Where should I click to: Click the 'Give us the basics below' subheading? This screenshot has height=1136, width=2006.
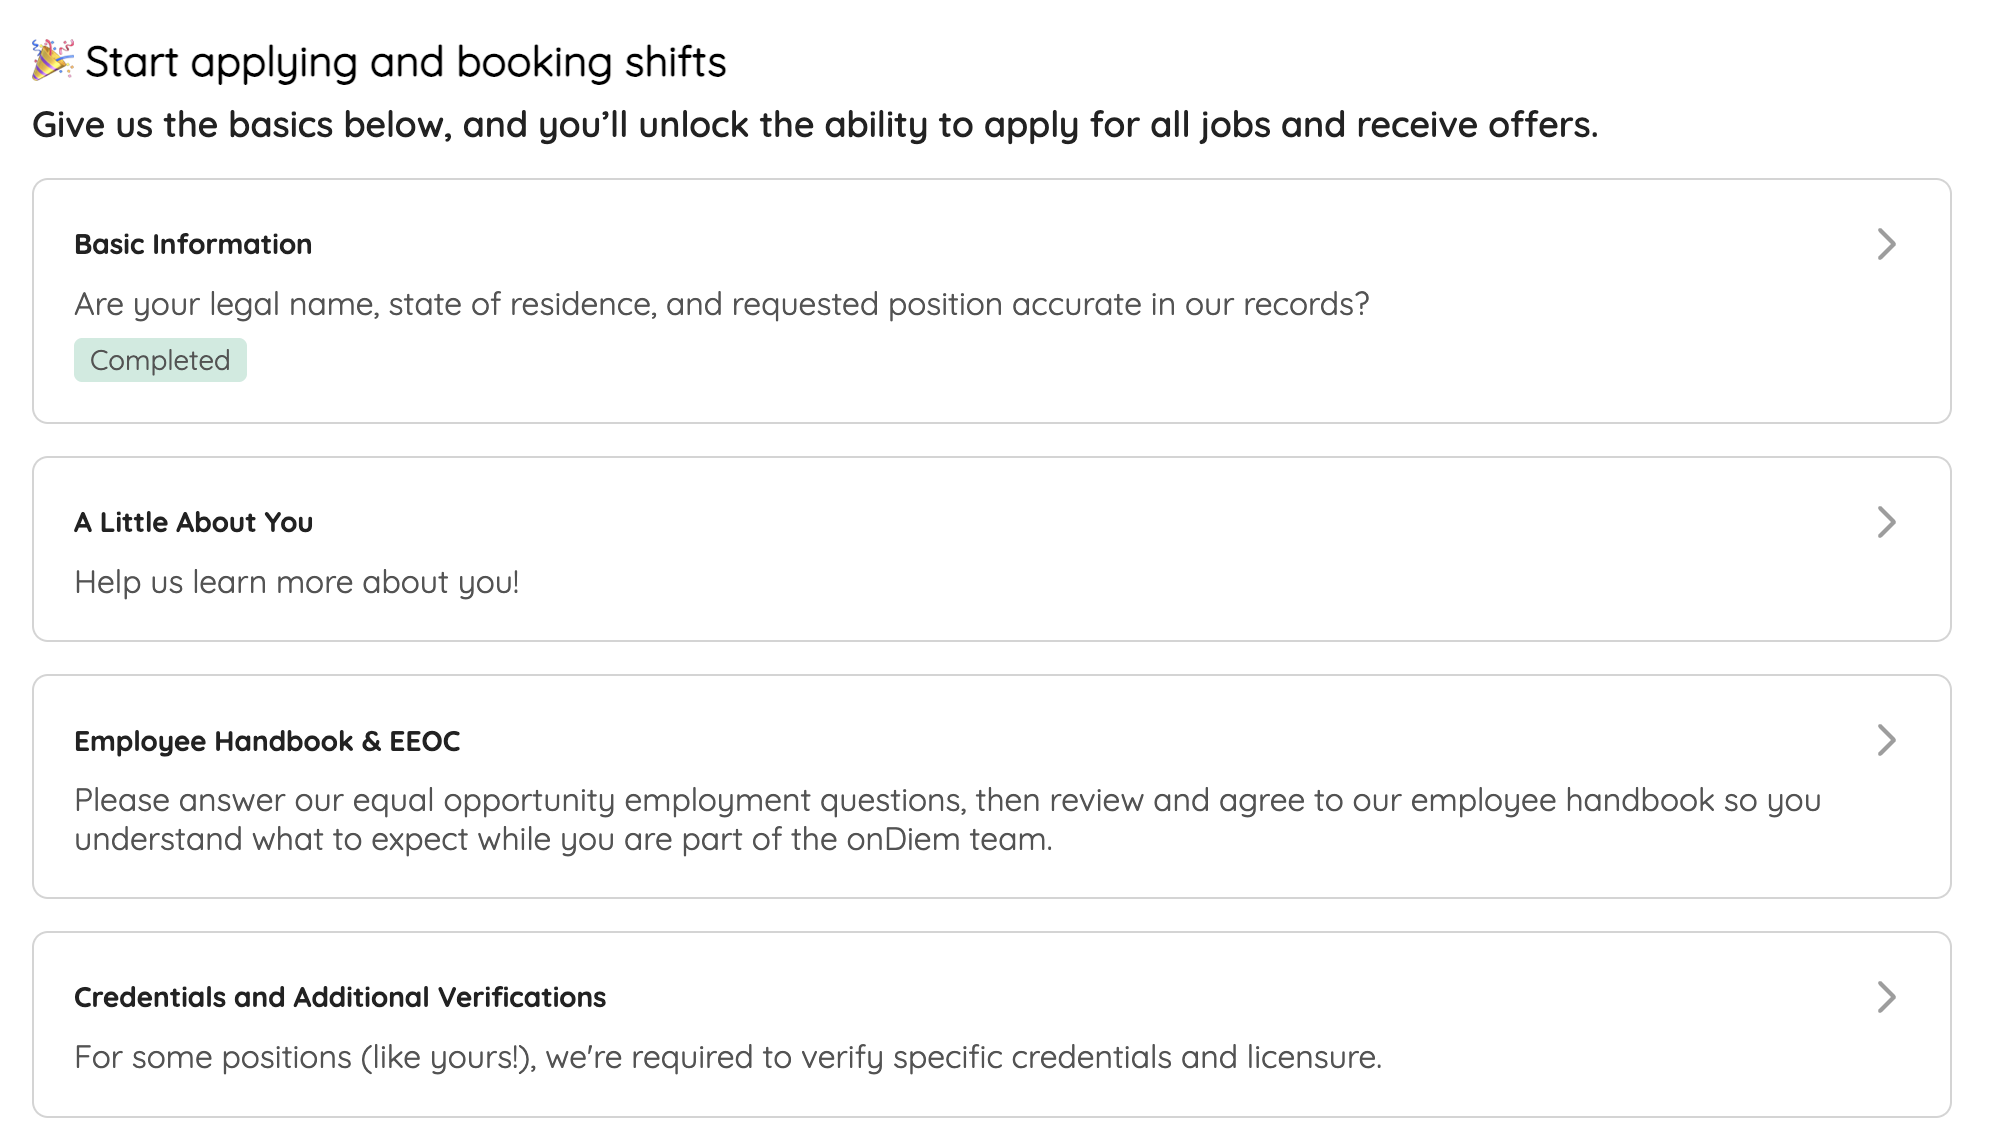[x=815, y=125]
